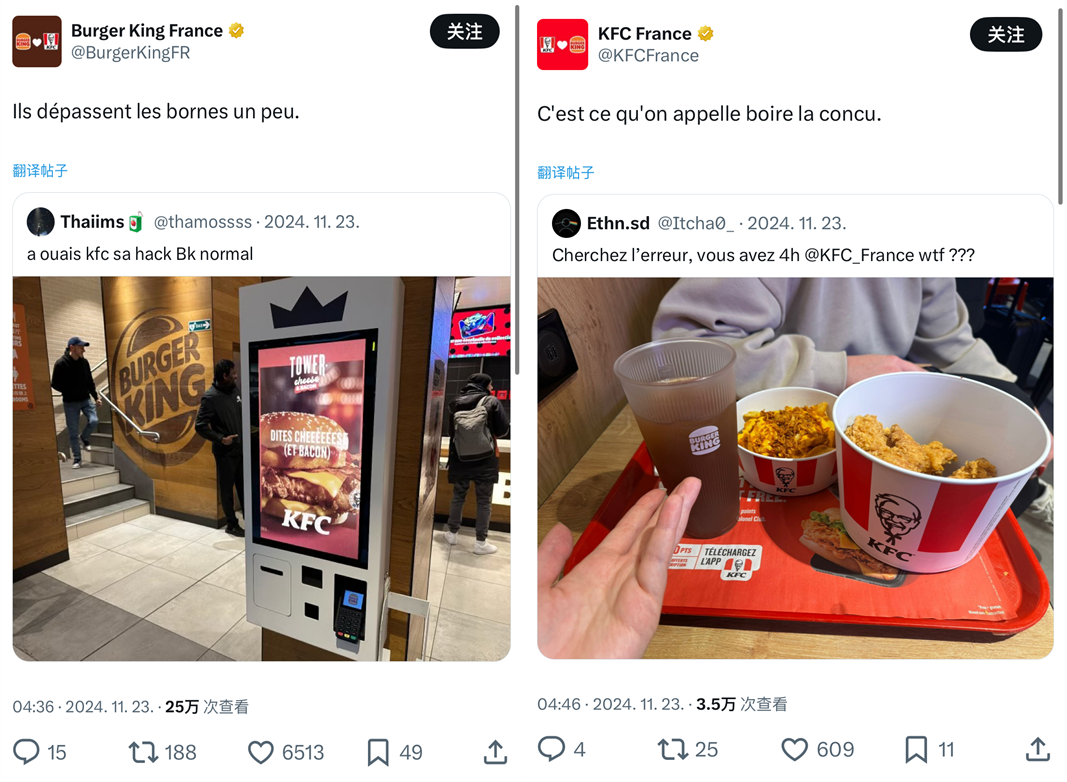Bookmark the KFC France post
1067x782 pixels.
tap(916, 749)
